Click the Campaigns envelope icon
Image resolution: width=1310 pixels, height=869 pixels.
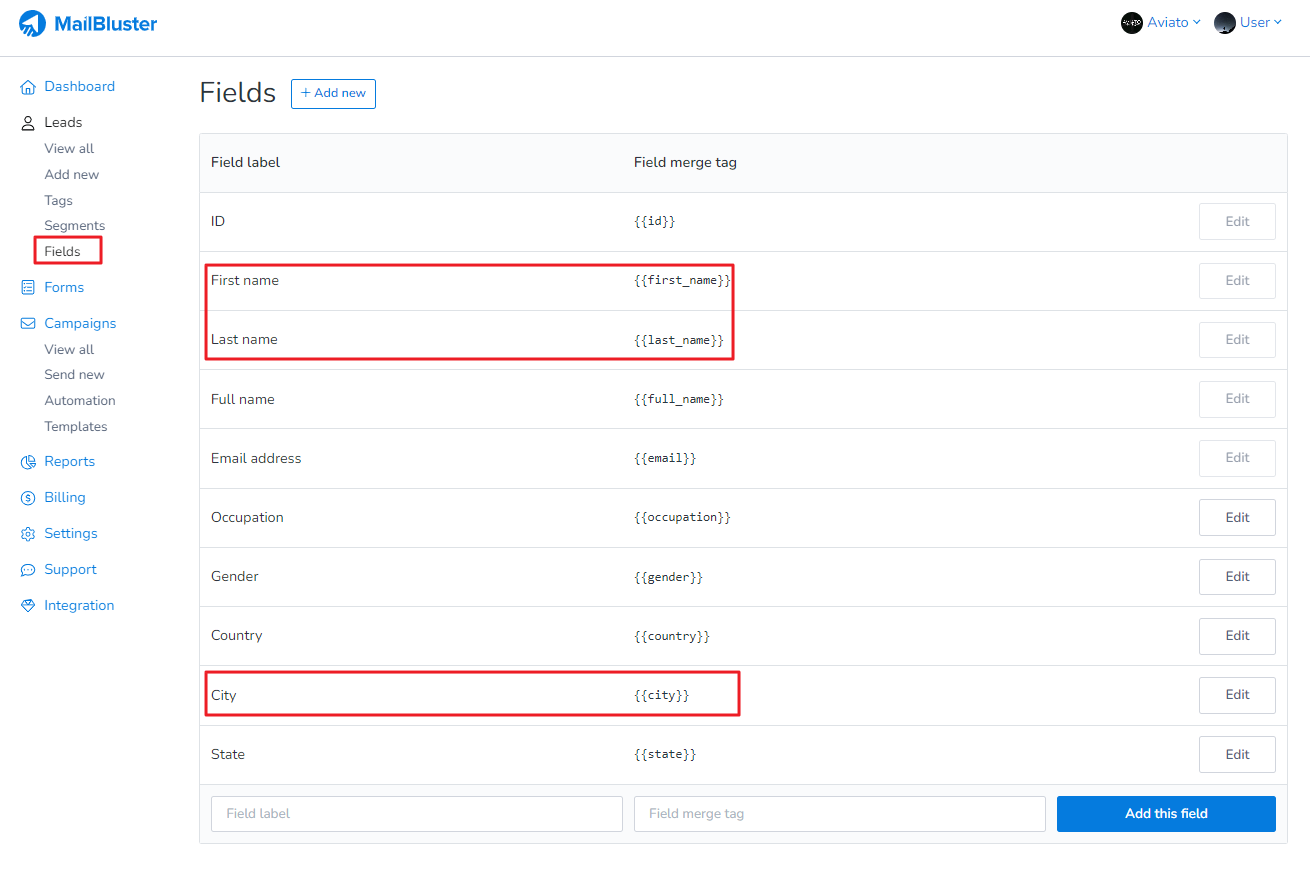[x=28, y=324]
